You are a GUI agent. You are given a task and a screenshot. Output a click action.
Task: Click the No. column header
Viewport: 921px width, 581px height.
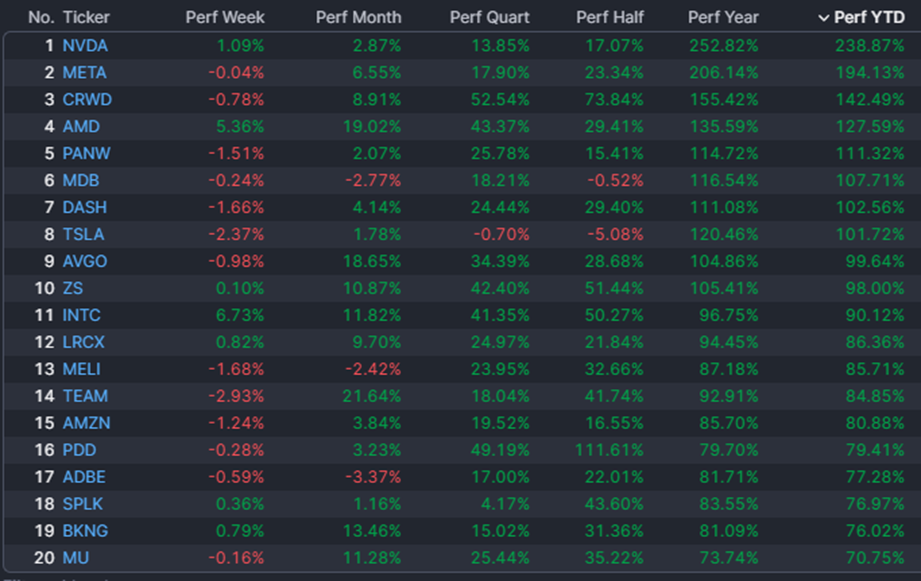[41, 18]
